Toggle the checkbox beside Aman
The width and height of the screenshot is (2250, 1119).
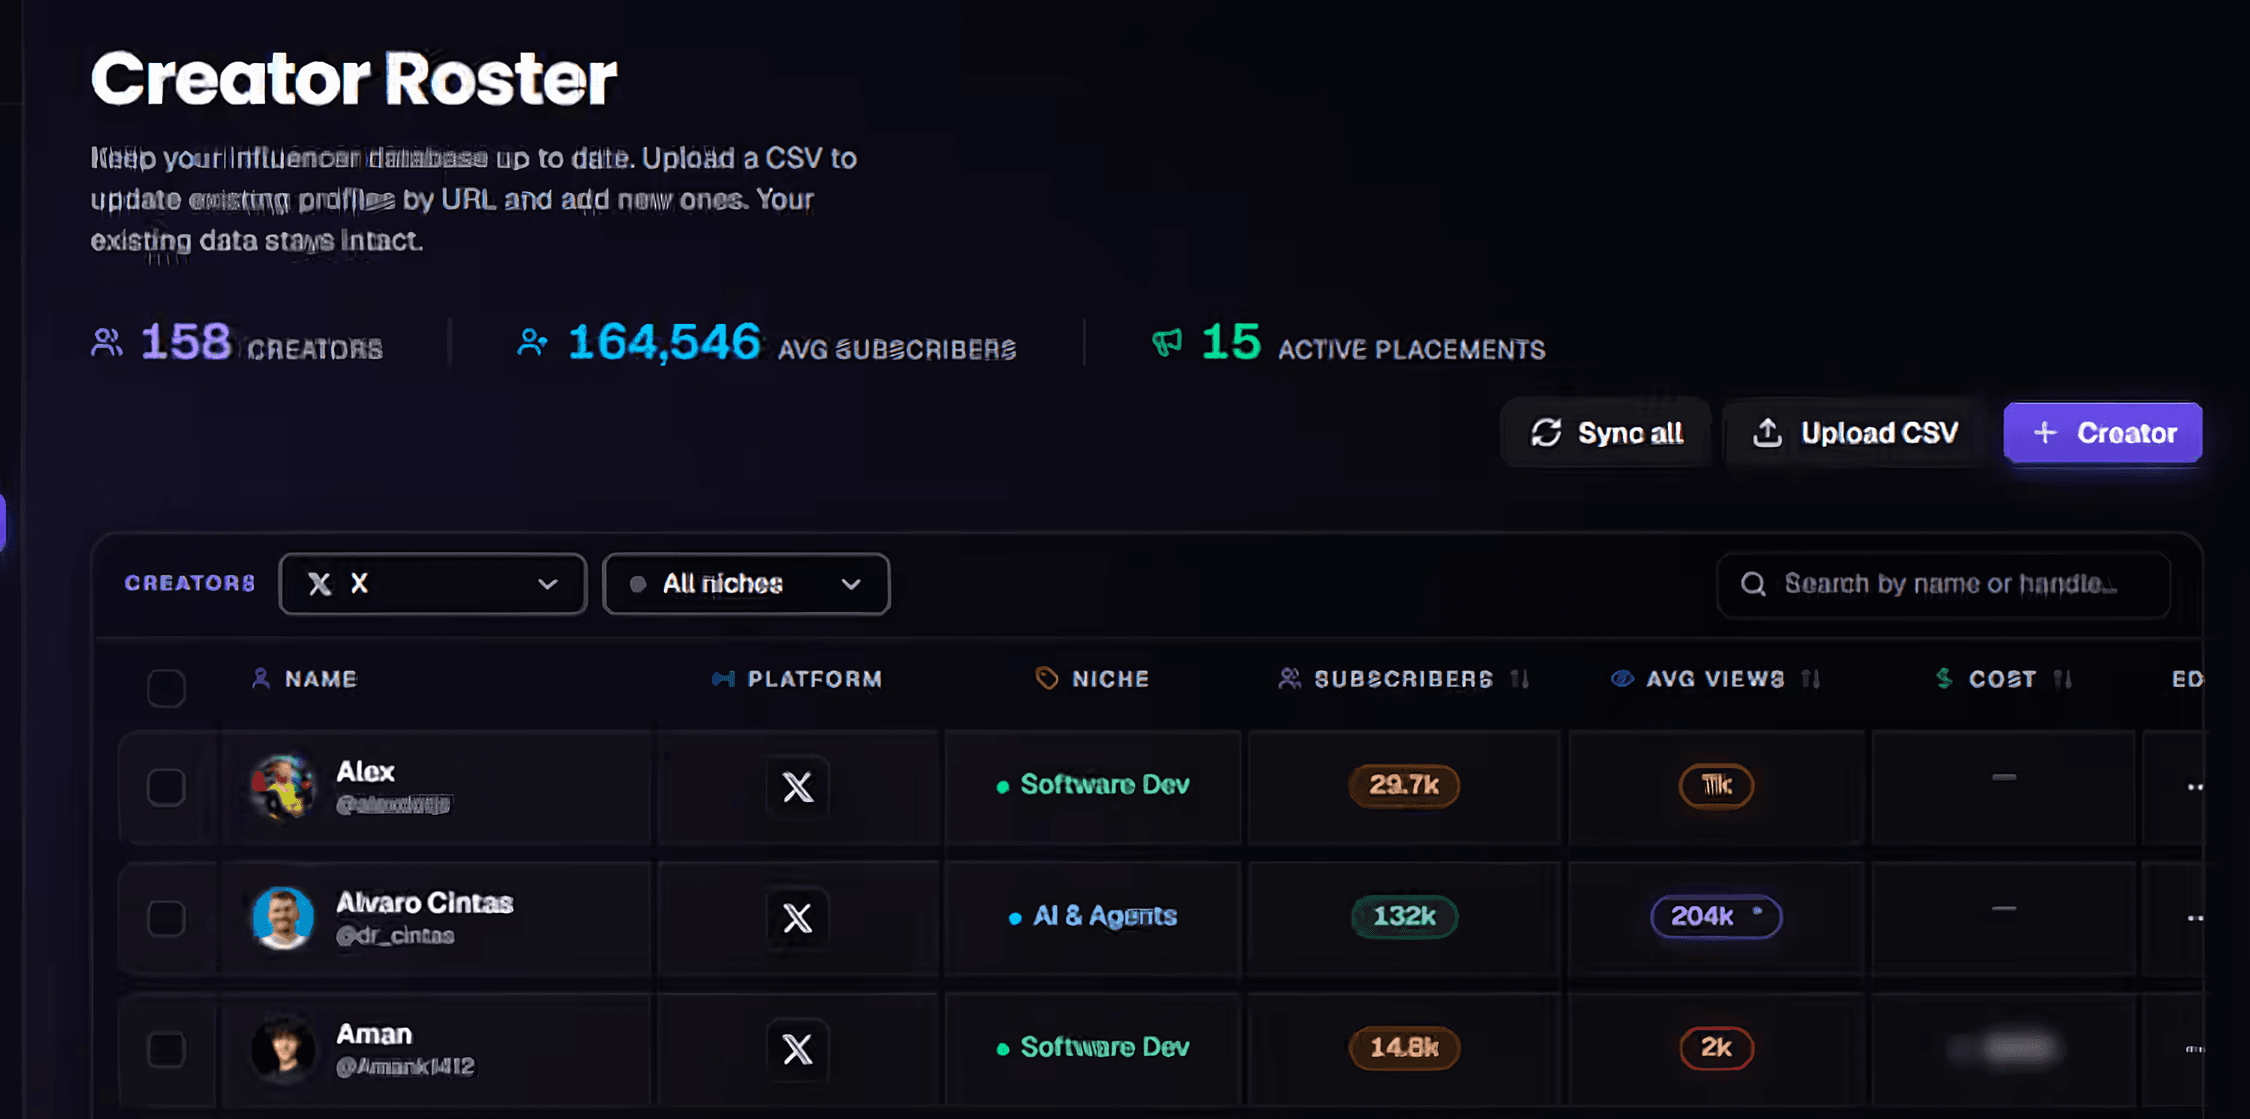click(x=166, y=1049)
